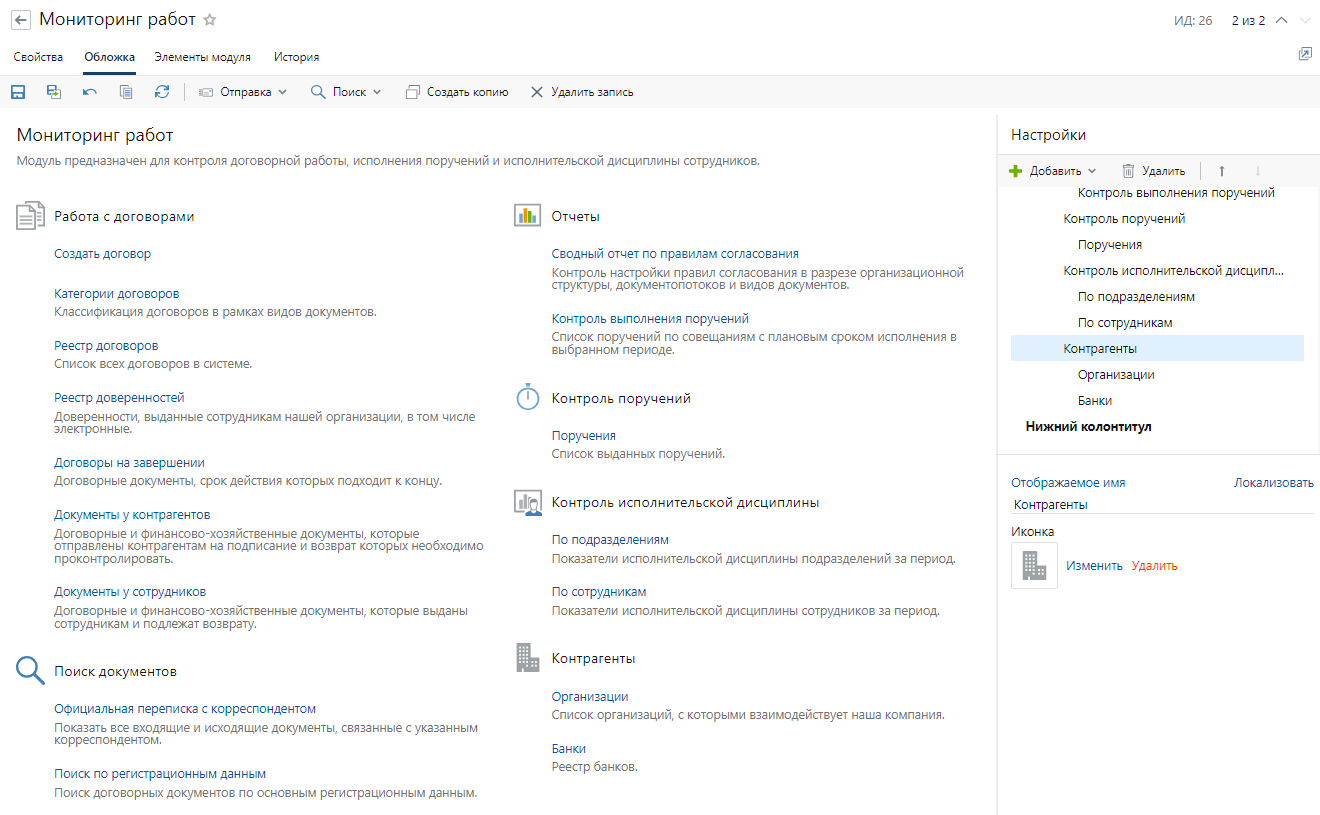Click the Контроль поручений stopwatch icon
Viewport: 1320px width, 815px height.
pyautogui.click(x=527, y=397)
